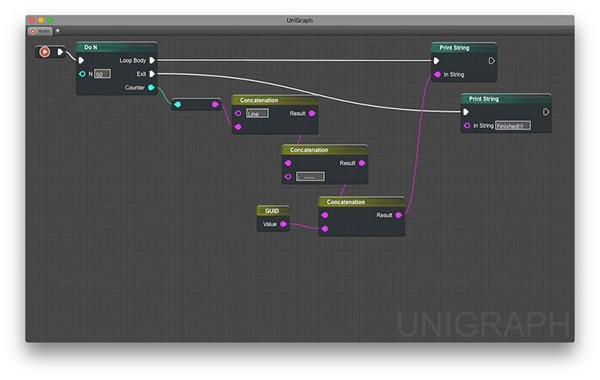Click the hollow In String pin beside 'Finished!!!'

pos(467,126)
